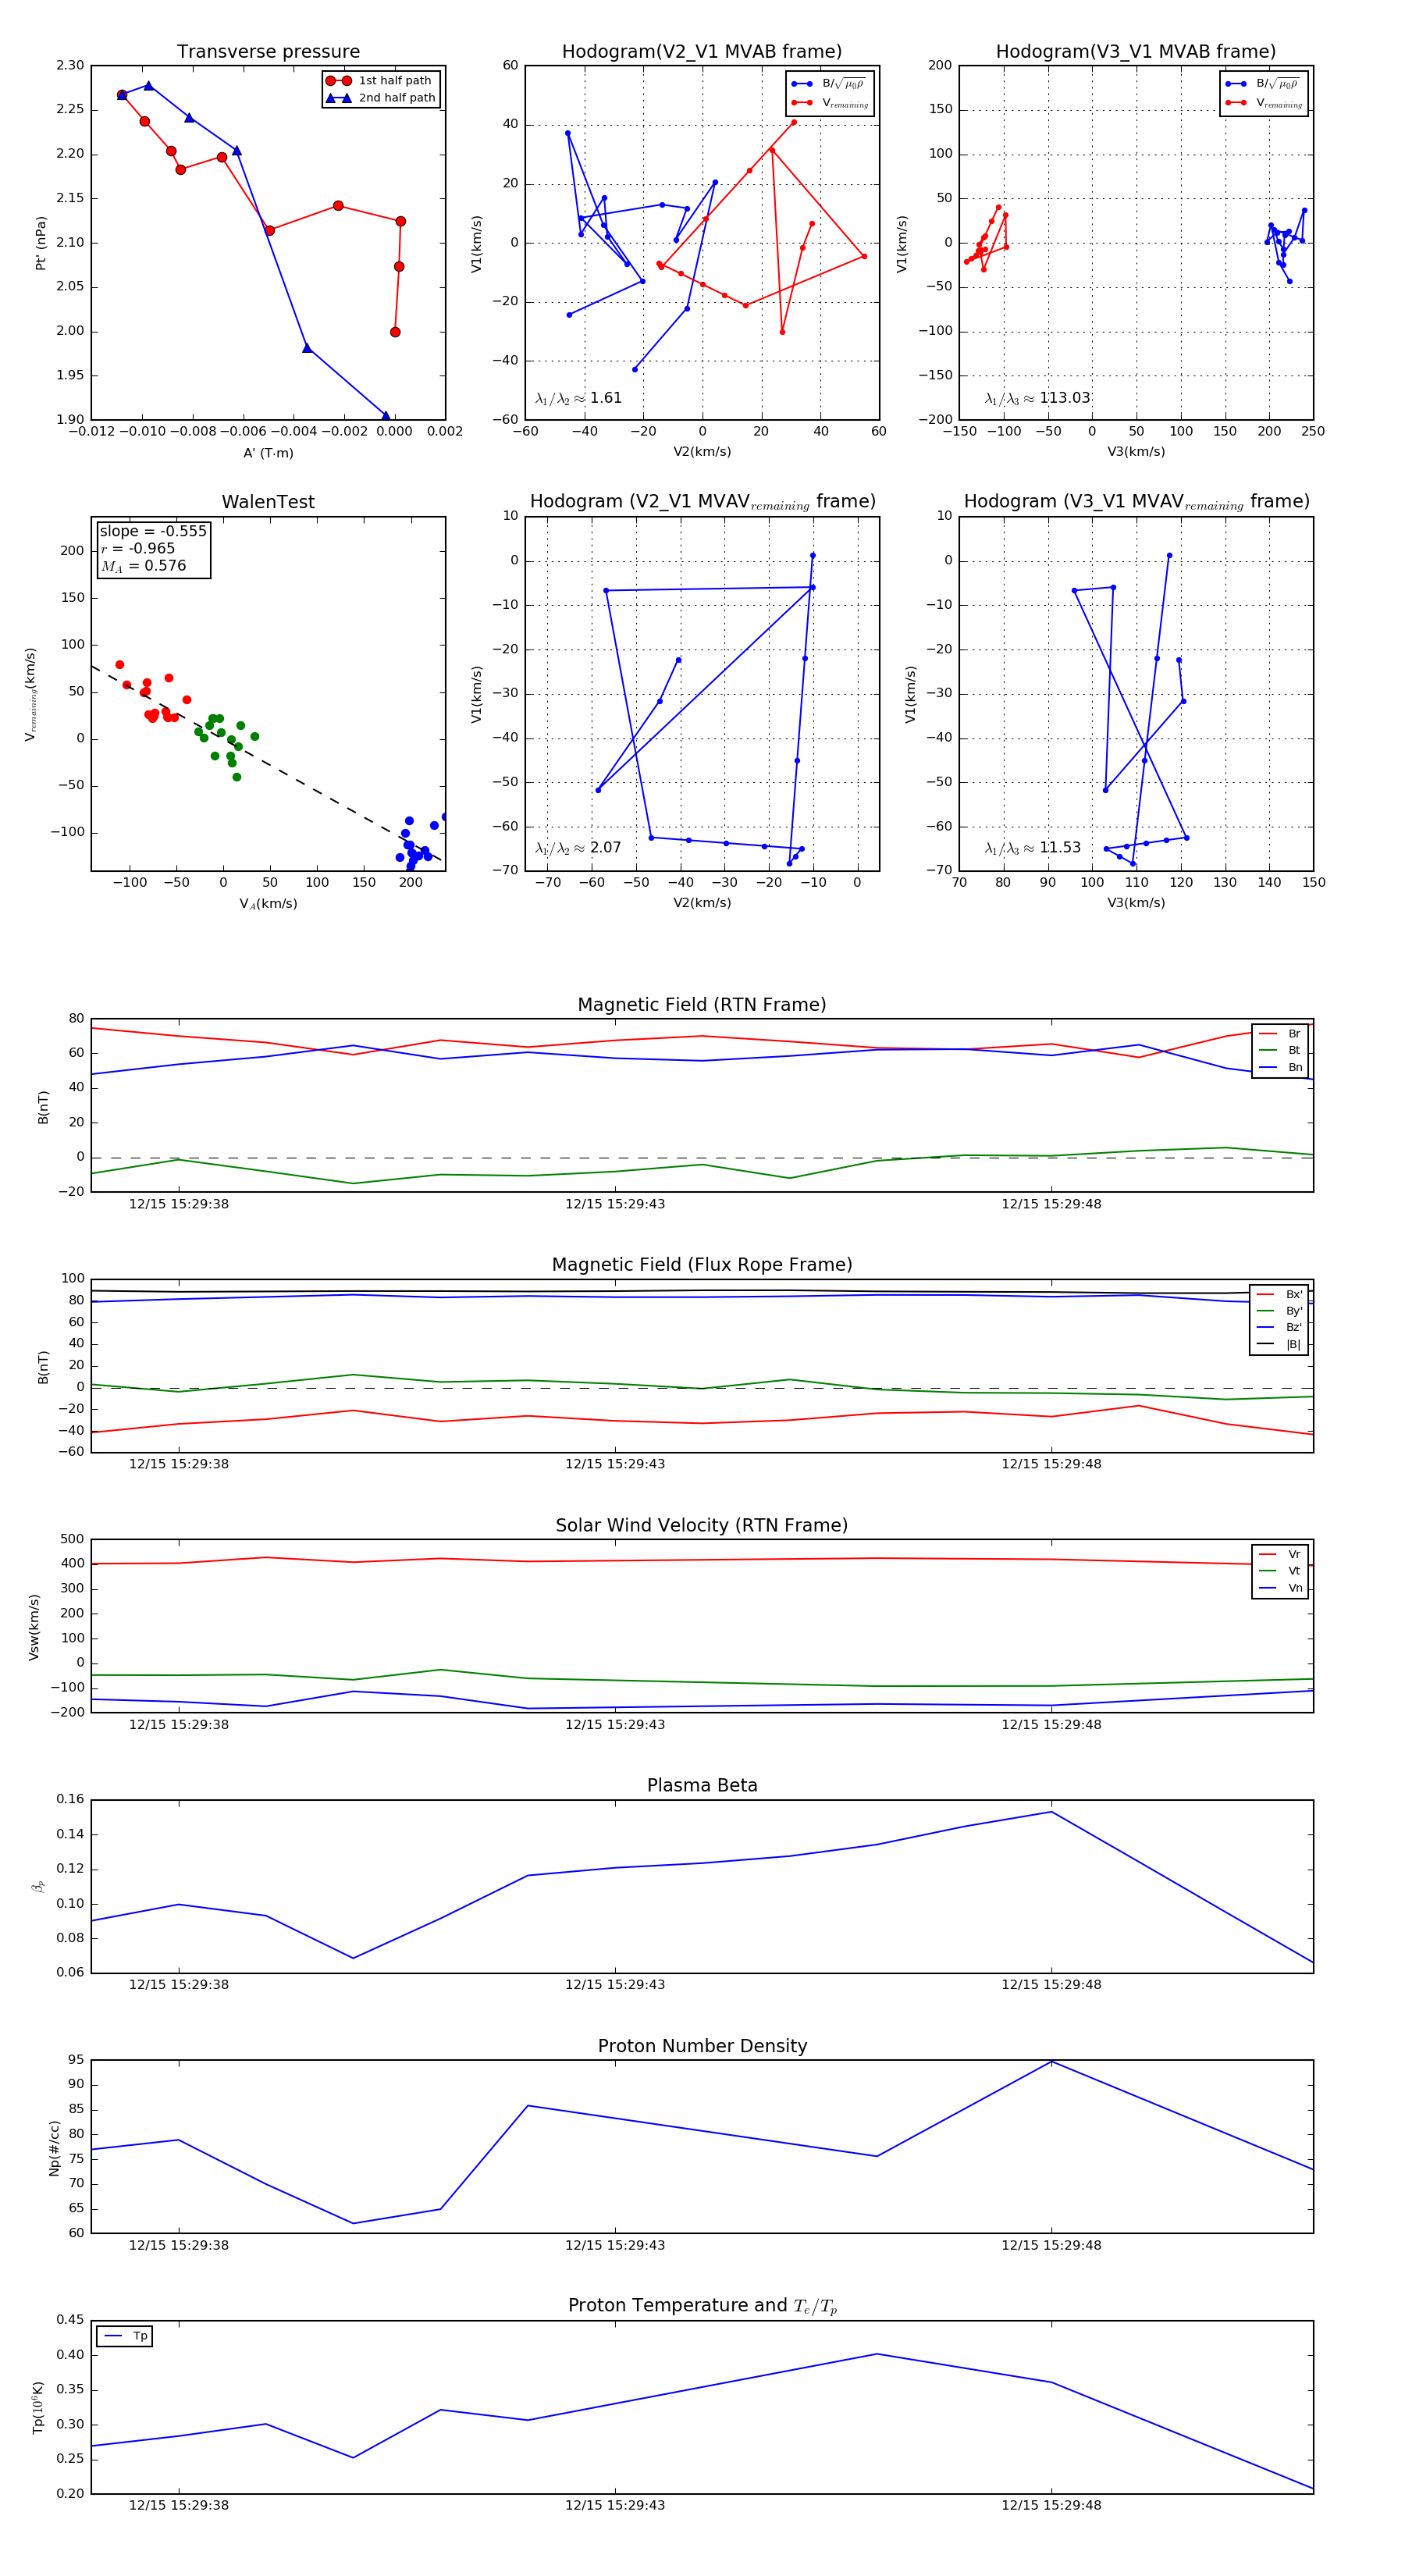This screenshot has height=2576, width=1405.
Task: Click the eigenvalue ratio 11.53 label
Action: (x=1032, y=848)
